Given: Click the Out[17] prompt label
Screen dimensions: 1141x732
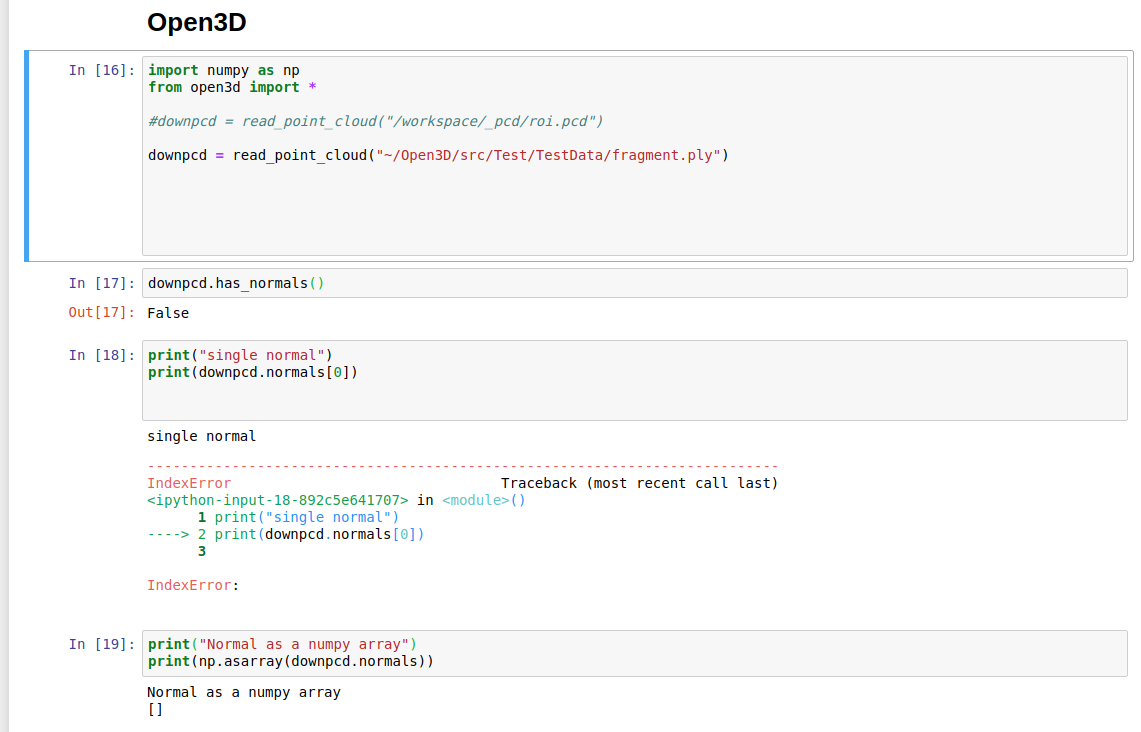Looking at the screenshot, I should [x=97, y=312].
